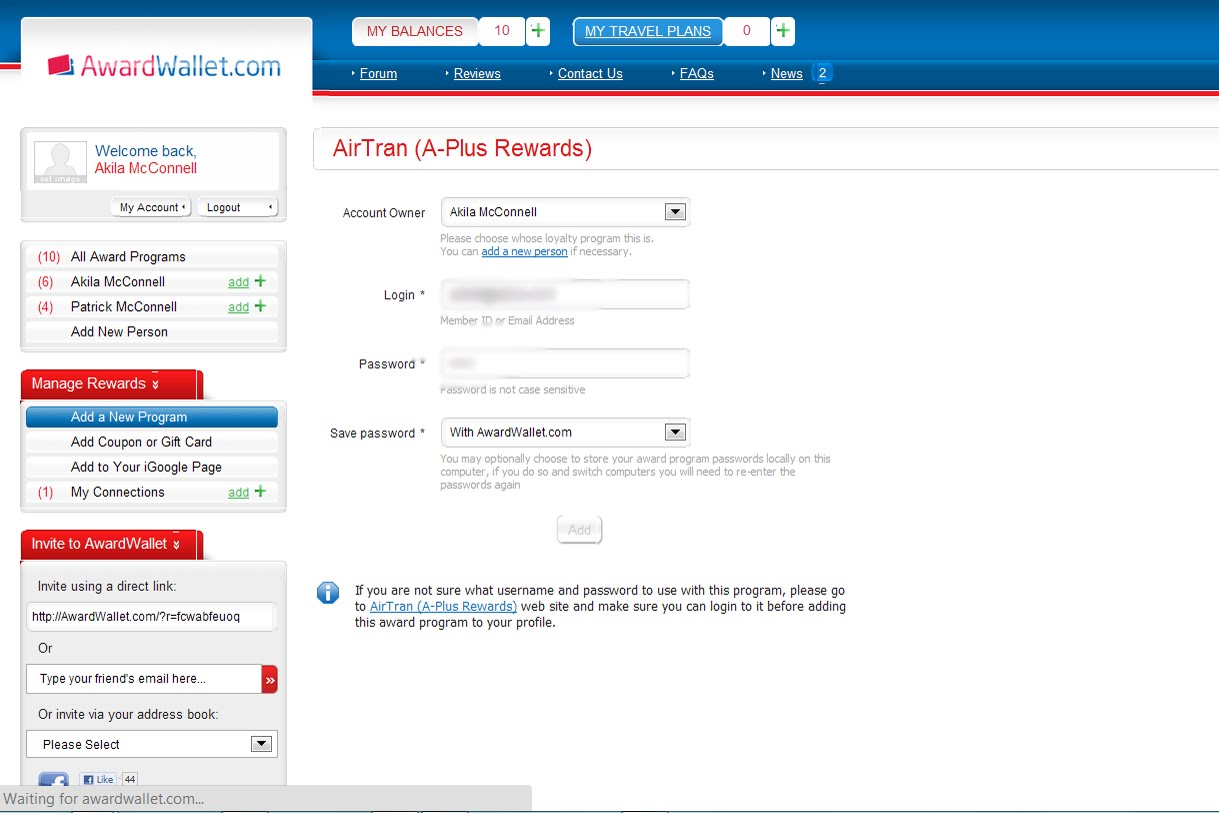The width and height of the screenshot is (1219, 813).
Task: Click the Login input field
Action: [565, 295]
